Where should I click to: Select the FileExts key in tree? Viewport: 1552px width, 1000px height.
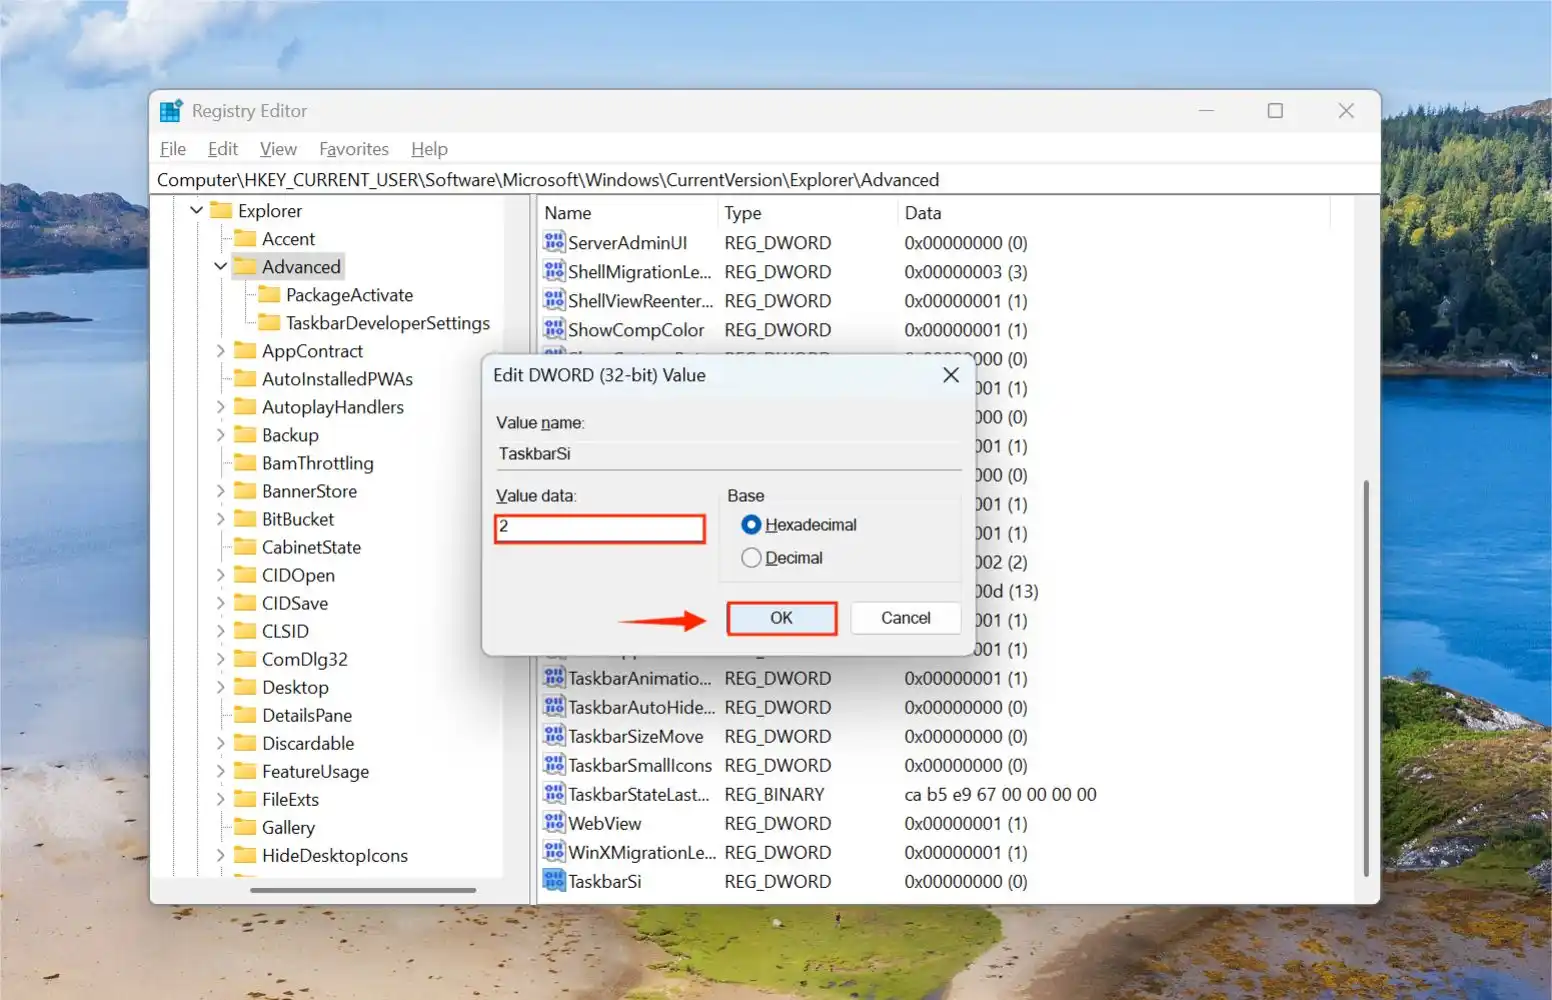pos(290,798)
